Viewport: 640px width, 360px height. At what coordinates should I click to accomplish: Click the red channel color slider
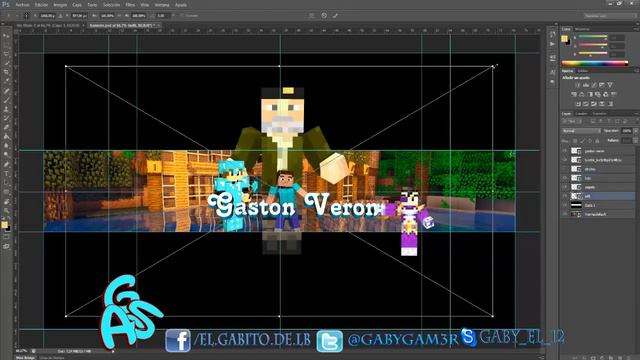(x=593, y=37)
